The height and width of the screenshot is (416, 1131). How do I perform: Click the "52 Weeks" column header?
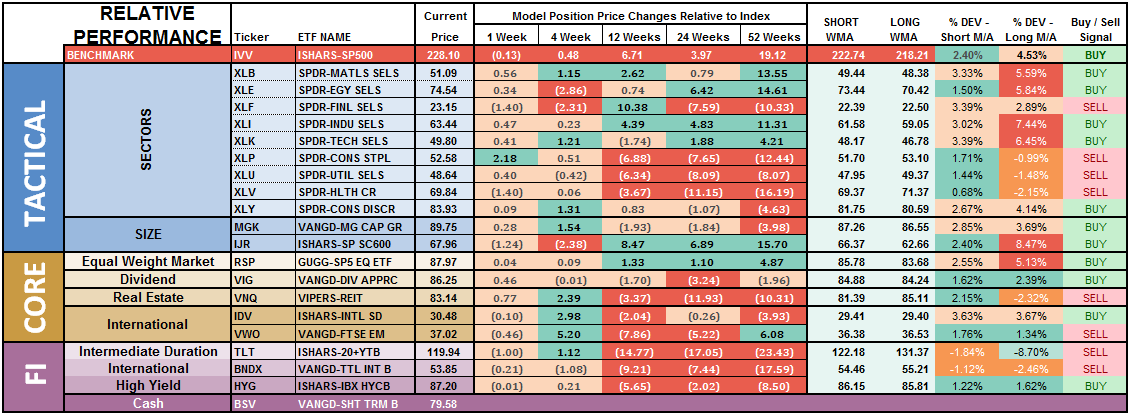click(771, 38)
